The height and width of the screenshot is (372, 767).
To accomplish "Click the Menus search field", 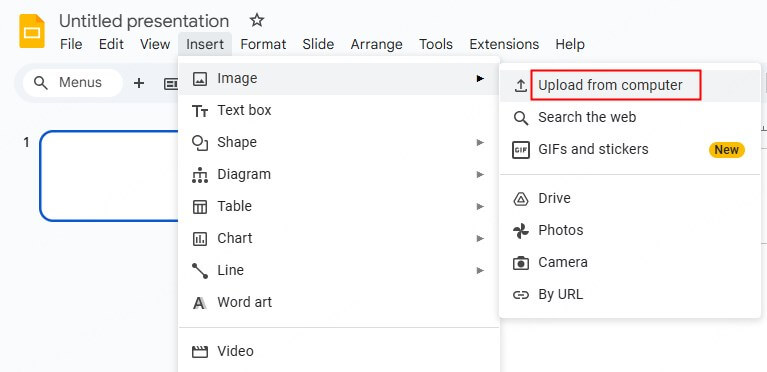I will click(x=72, y=83).
